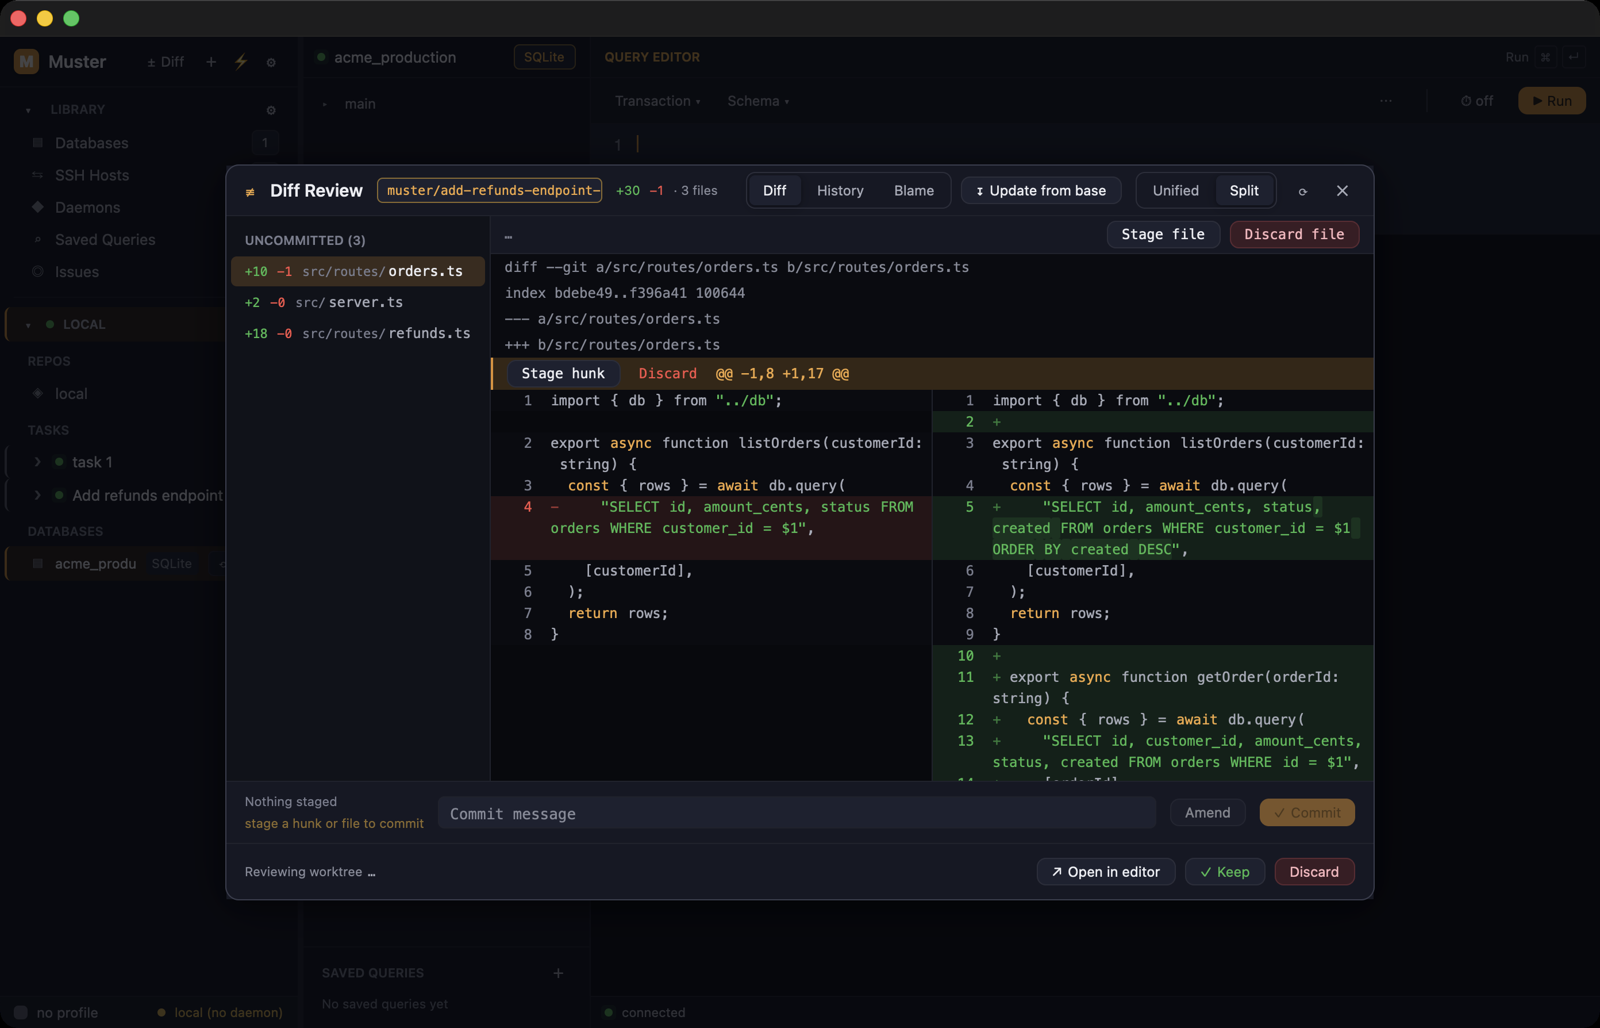Select src/routes/orders.ts in uncommitted list
Screen dimensions: 1600x1028
(x=358, y=271)
